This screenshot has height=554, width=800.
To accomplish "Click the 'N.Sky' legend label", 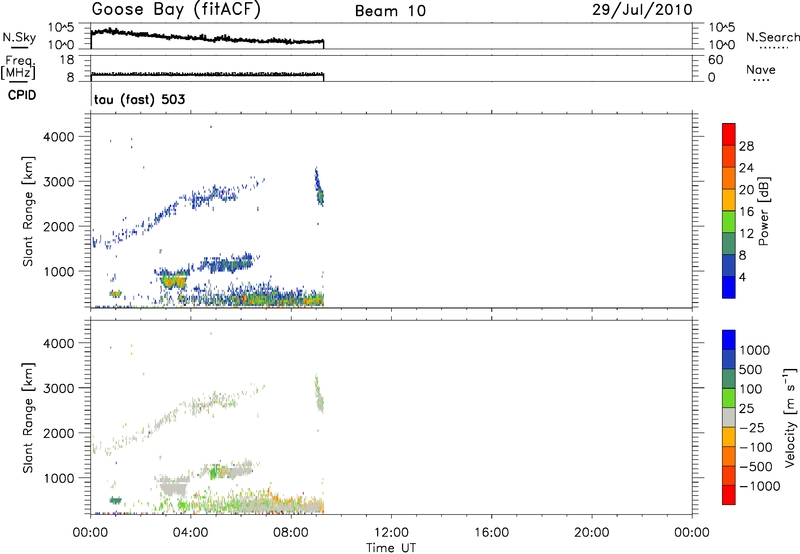I will 19,37.
